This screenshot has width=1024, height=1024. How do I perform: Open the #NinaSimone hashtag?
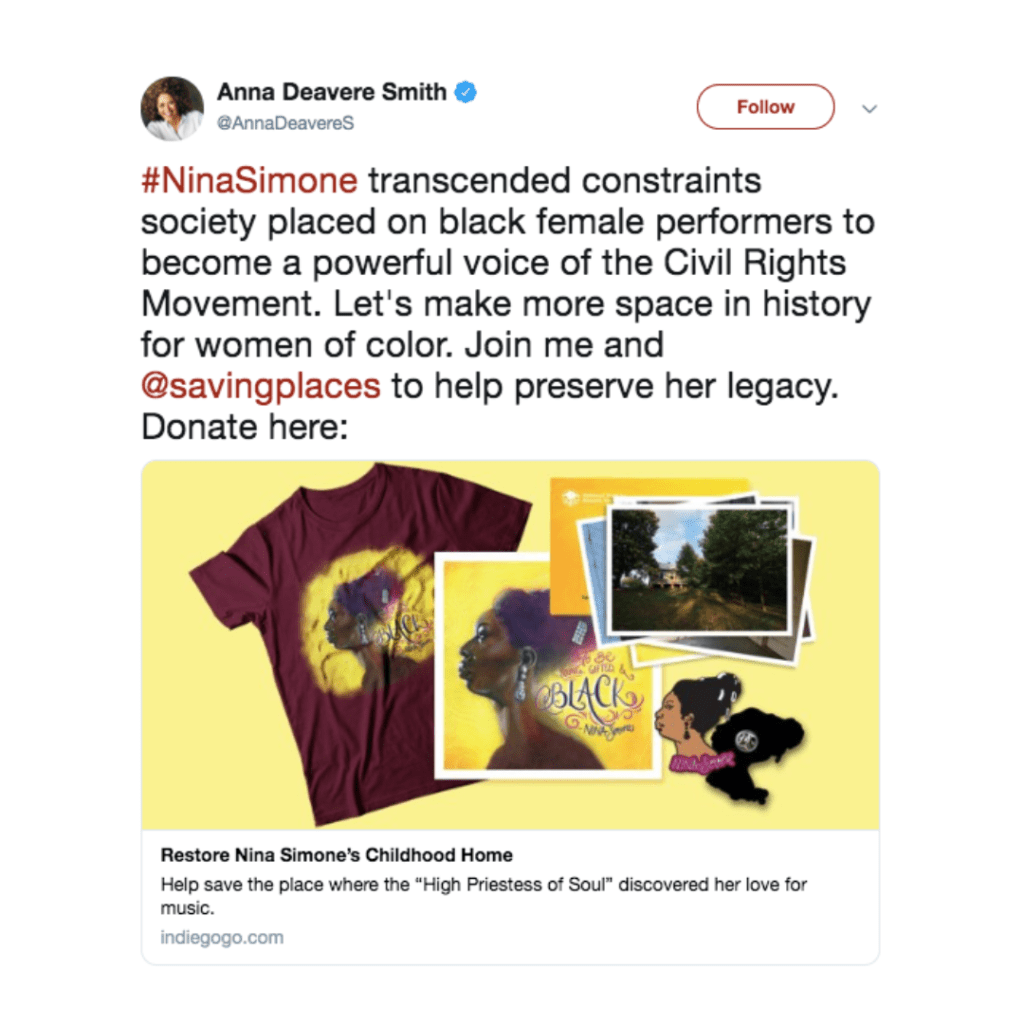249,180
